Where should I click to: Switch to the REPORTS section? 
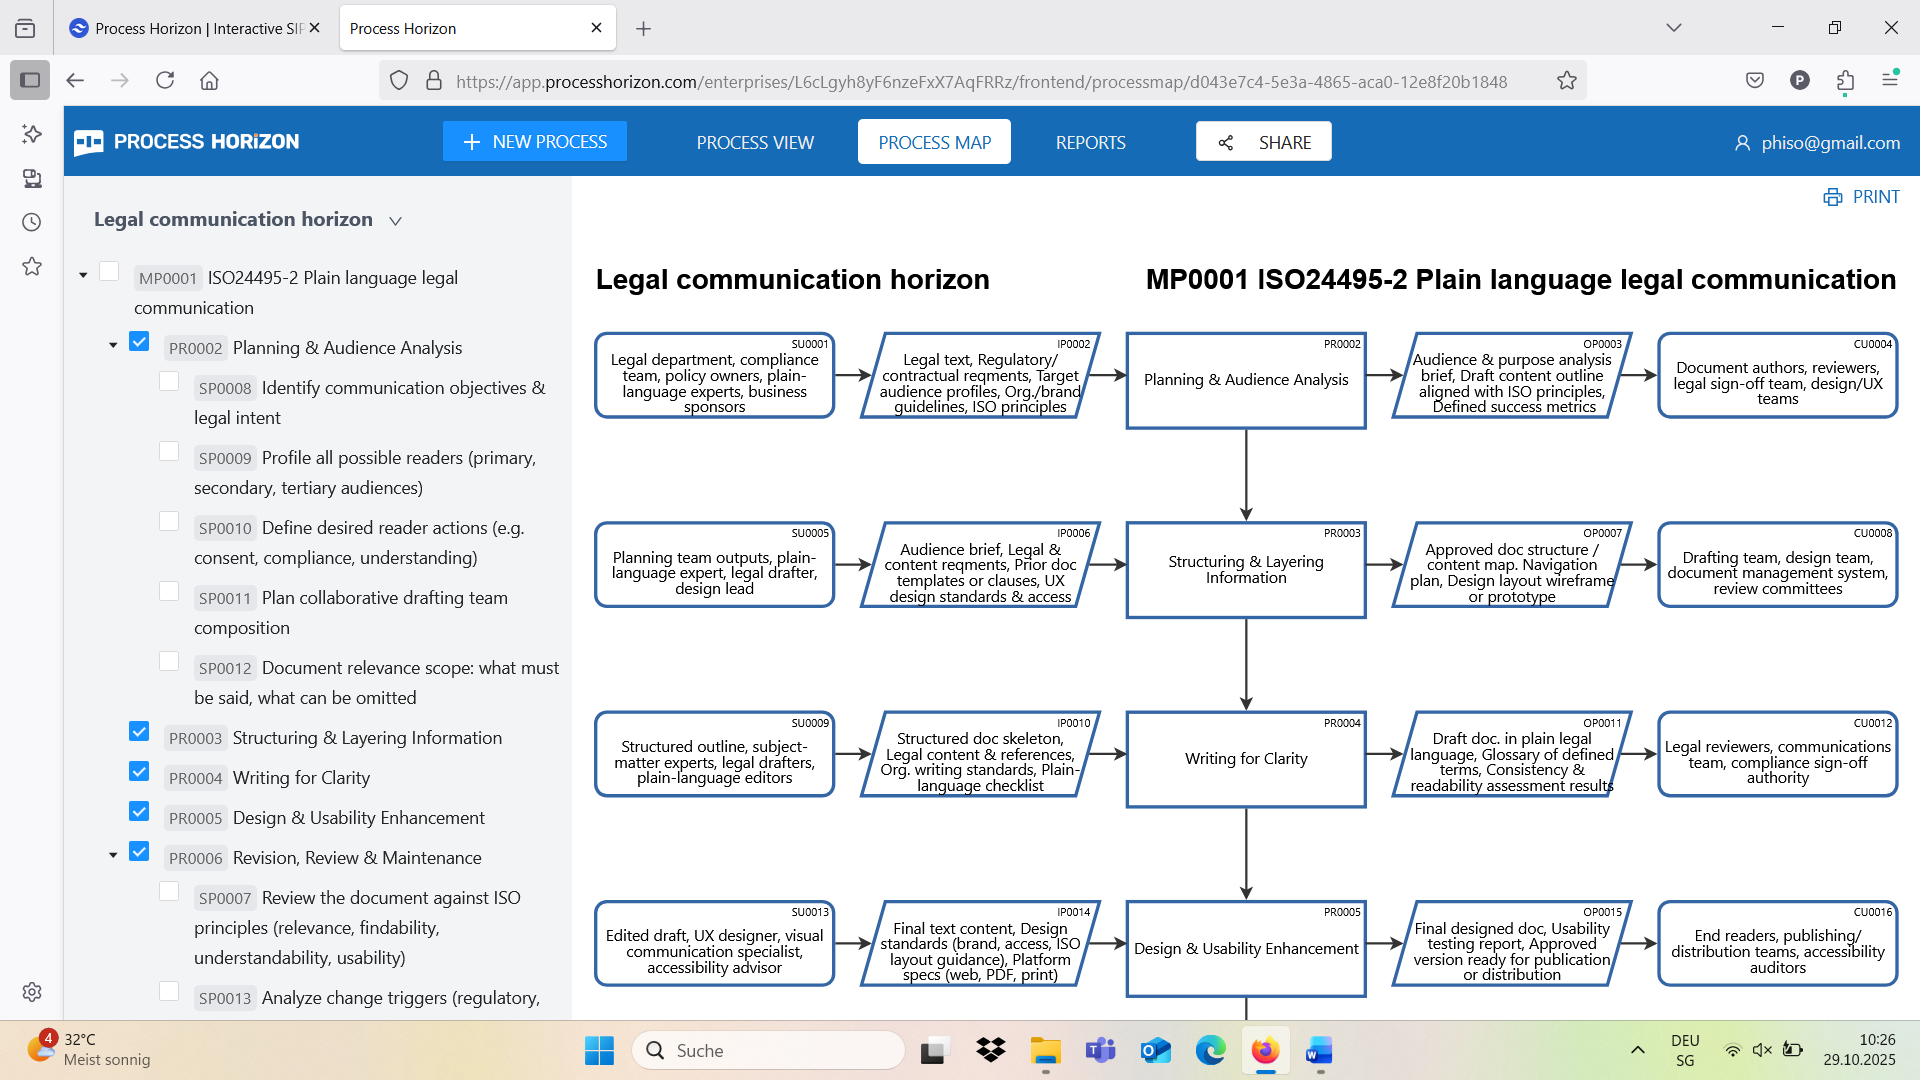(x=1090, y=142)
